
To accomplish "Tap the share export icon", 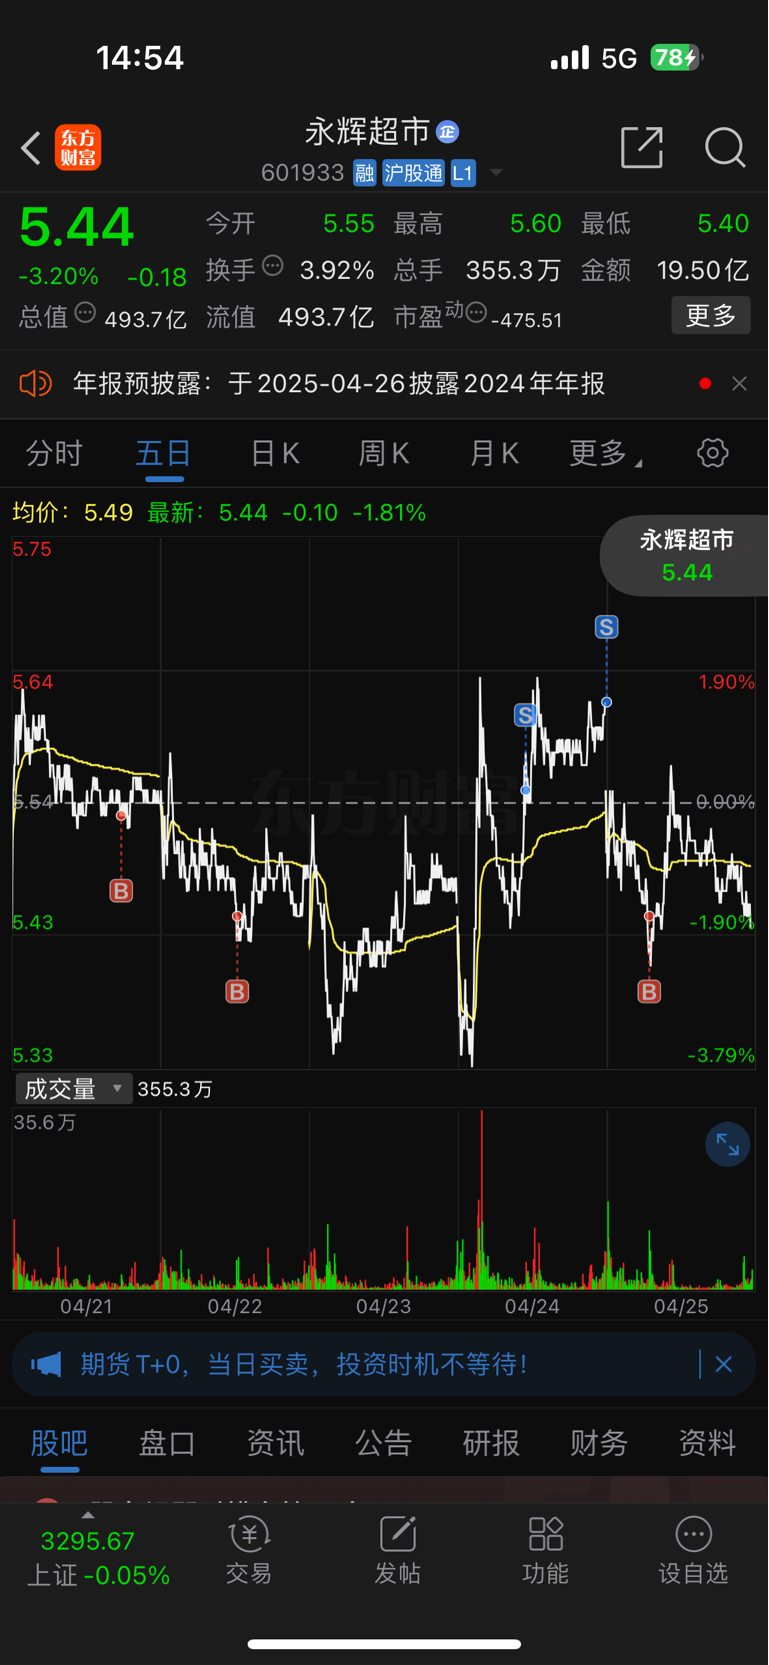I will (x=642, y=147).
